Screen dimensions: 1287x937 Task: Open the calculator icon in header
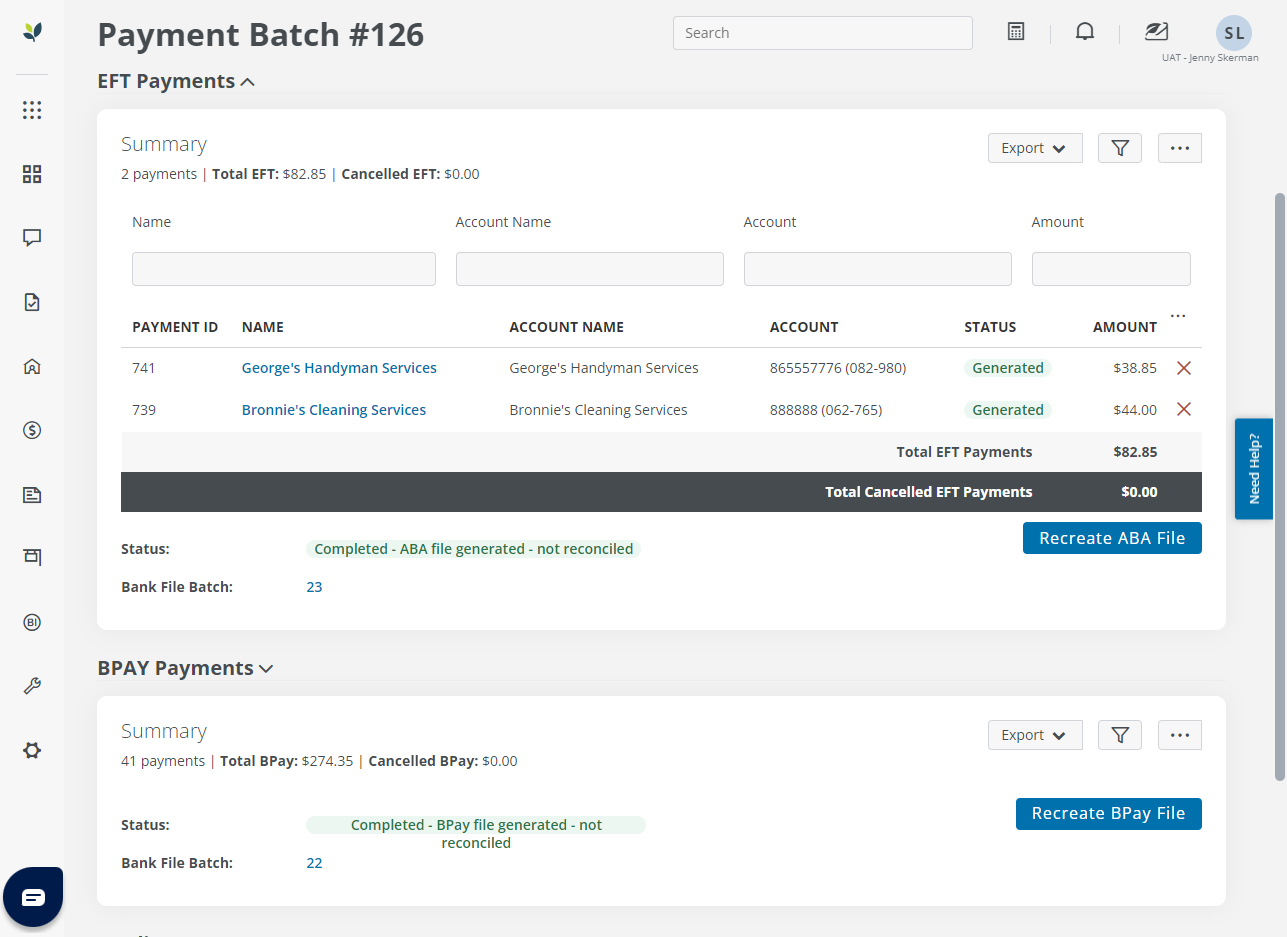point(1016,32)
